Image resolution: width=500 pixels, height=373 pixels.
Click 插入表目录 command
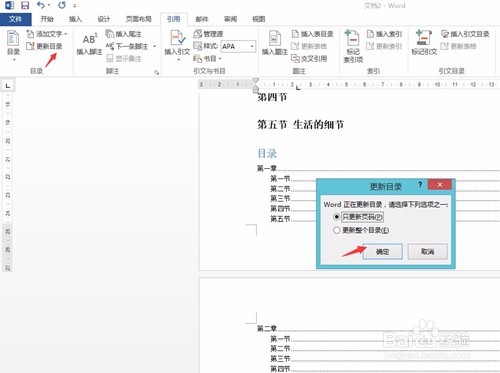312,34
